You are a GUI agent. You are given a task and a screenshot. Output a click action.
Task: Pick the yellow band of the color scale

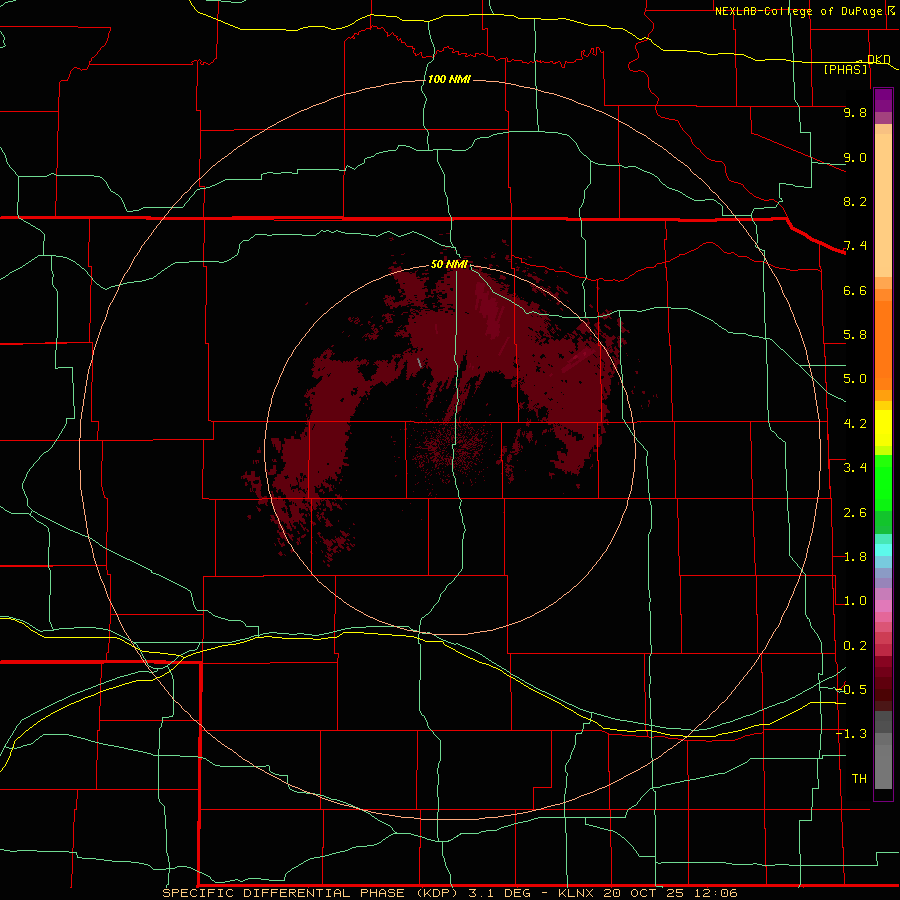pos(883,428)
